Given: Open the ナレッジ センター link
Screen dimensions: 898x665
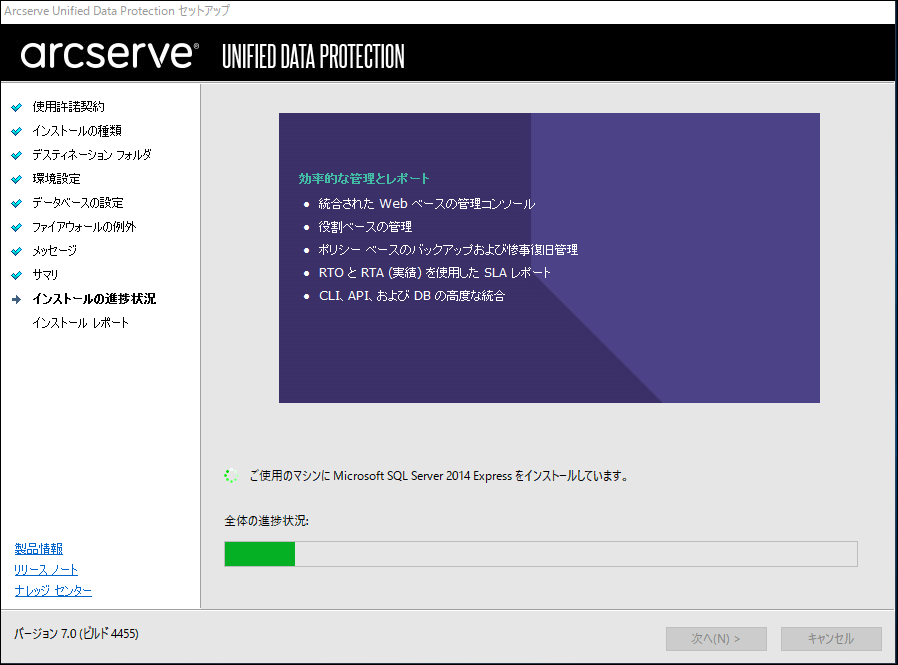Looking at the screenshot, I should click(53, 591).
